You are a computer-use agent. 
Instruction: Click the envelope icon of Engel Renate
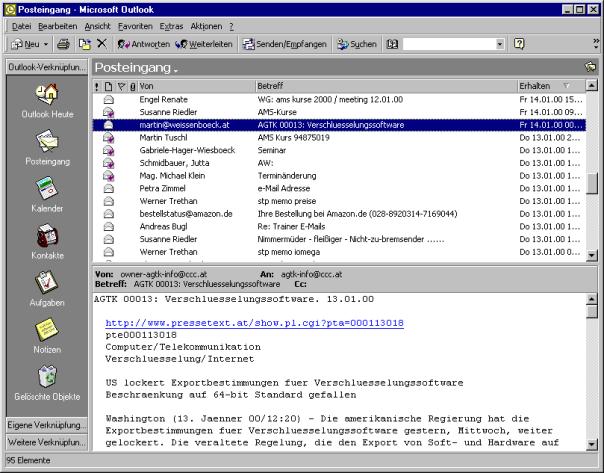point(109,100)
